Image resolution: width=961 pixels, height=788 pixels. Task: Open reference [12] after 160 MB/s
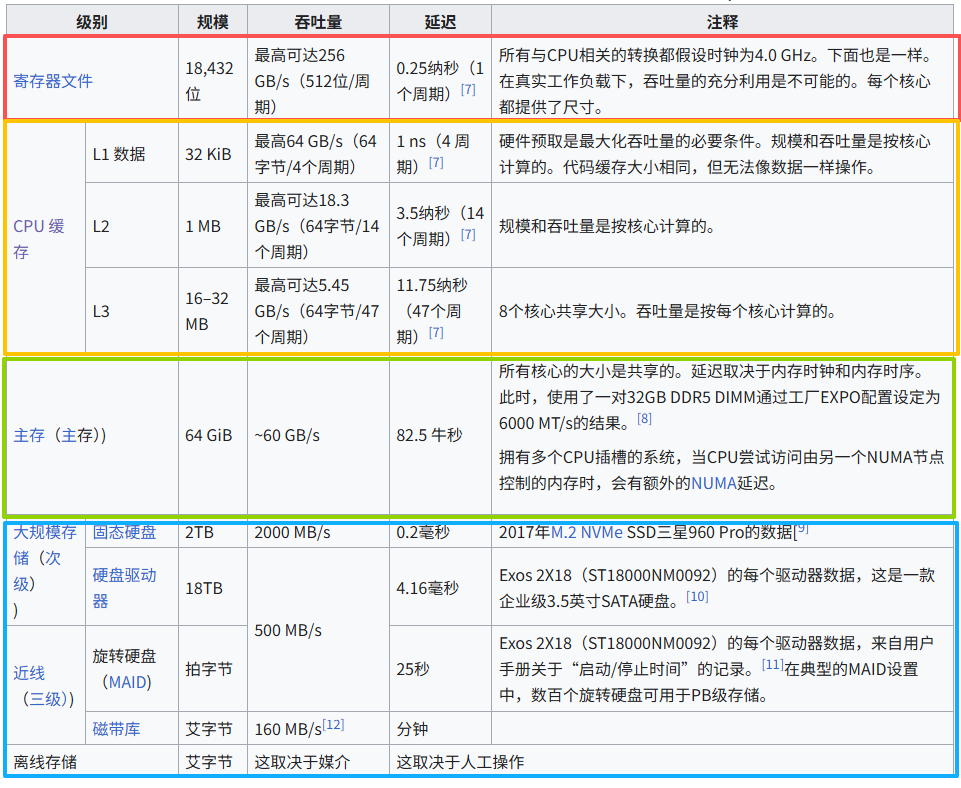pos(333,725)
